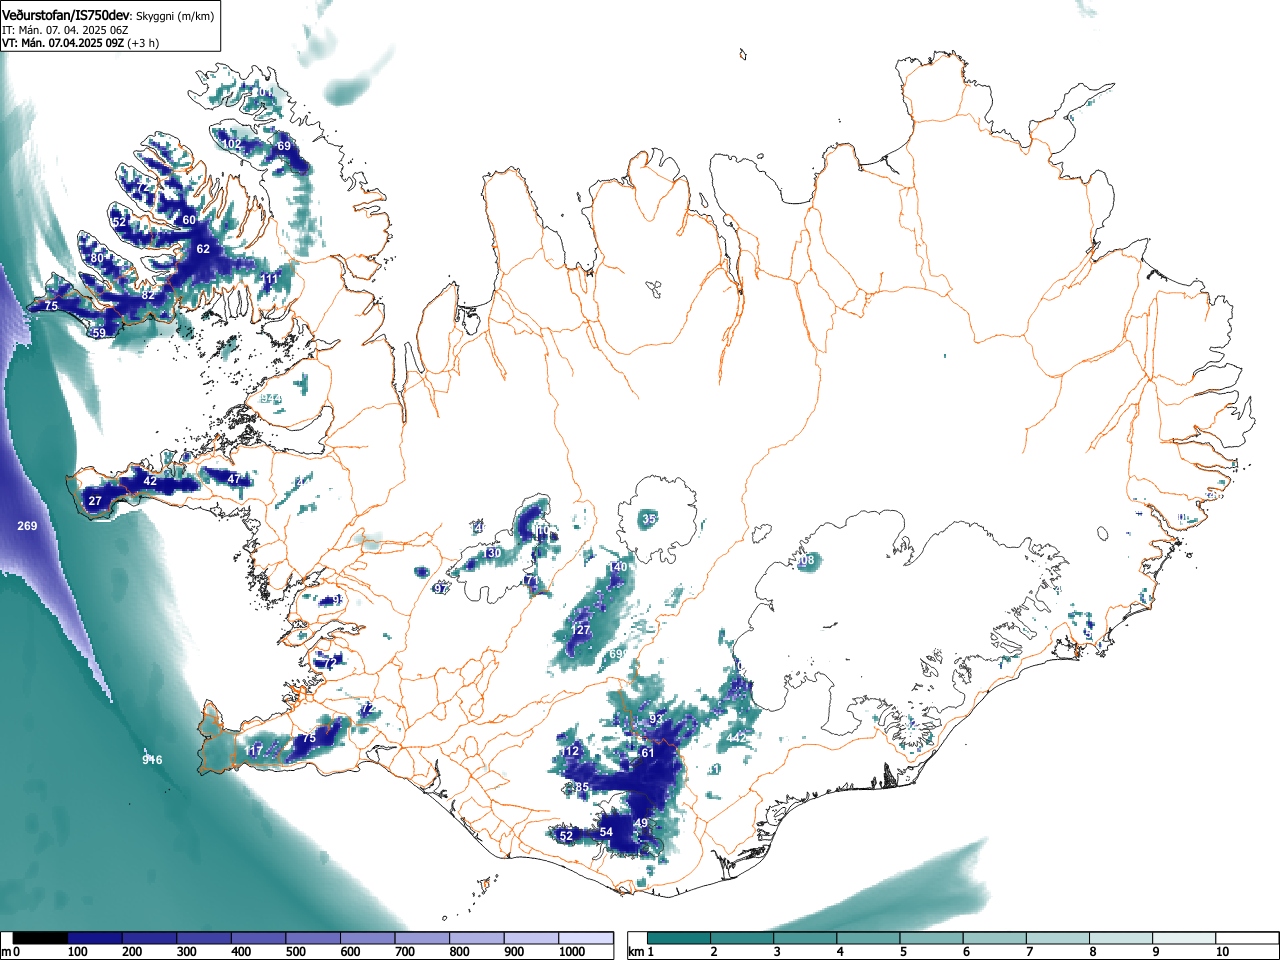
Task: Select the 600–700 m legend color segment
Action: click(x=368, y=938)
